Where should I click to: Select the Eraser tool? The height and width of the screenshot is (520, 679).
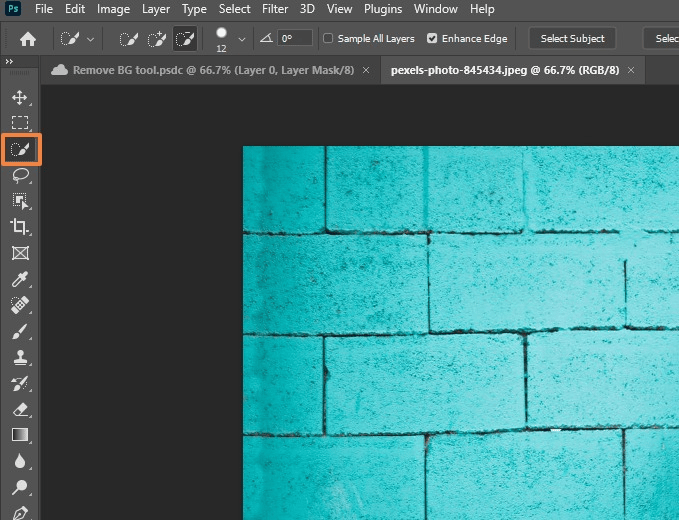click(20, 409)
